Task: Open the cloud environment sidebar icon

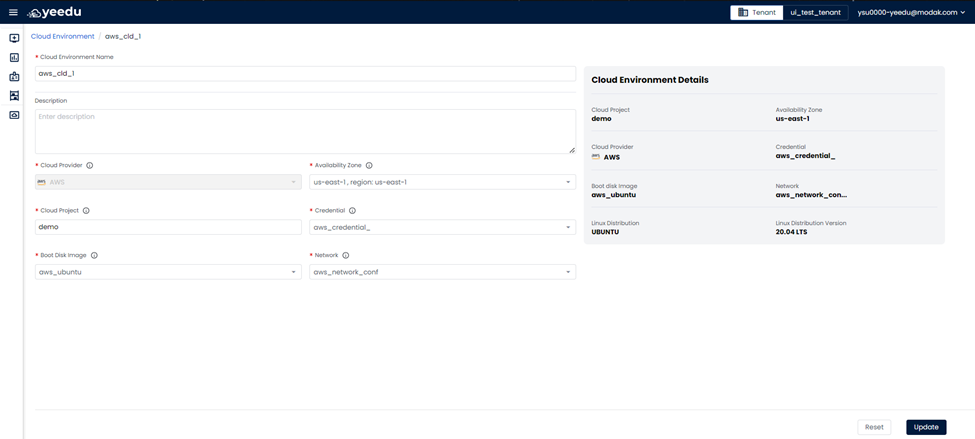Action: [14, 115]
